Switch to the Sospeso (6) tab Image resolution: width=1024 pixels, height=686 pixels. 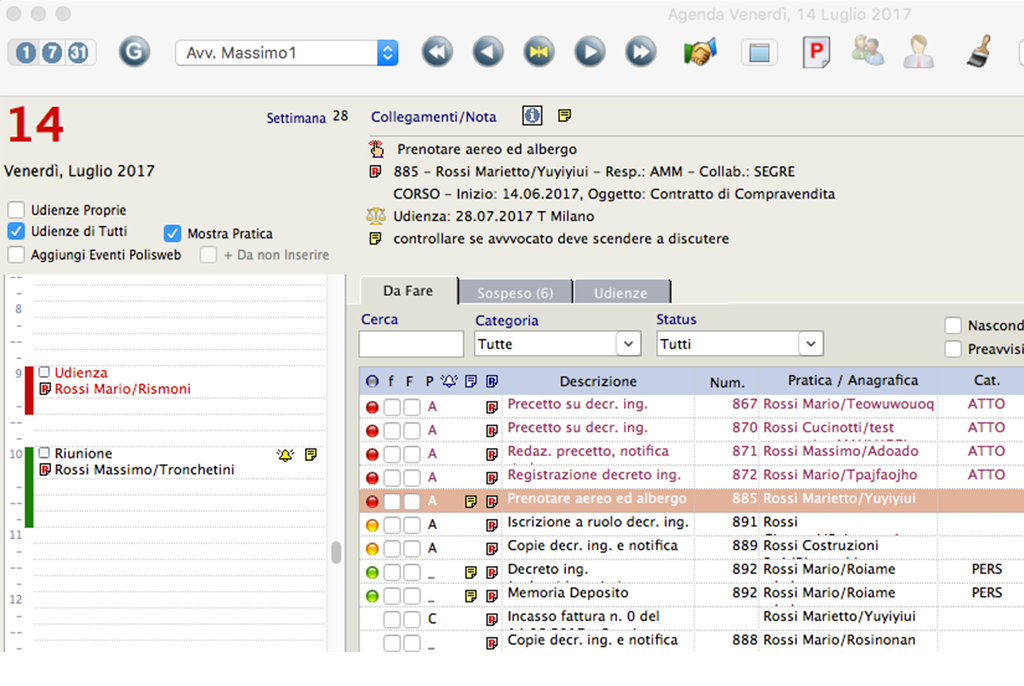tap(515, 291)
